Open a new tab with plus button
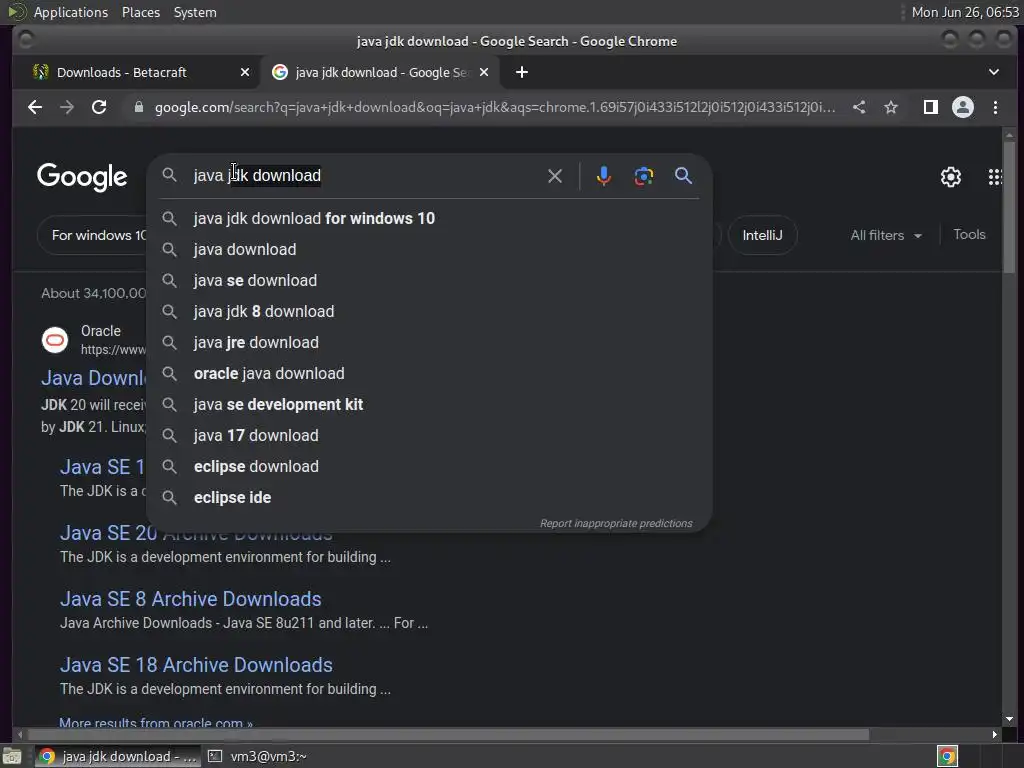1024x768 pixels. (x=521, y=72)
